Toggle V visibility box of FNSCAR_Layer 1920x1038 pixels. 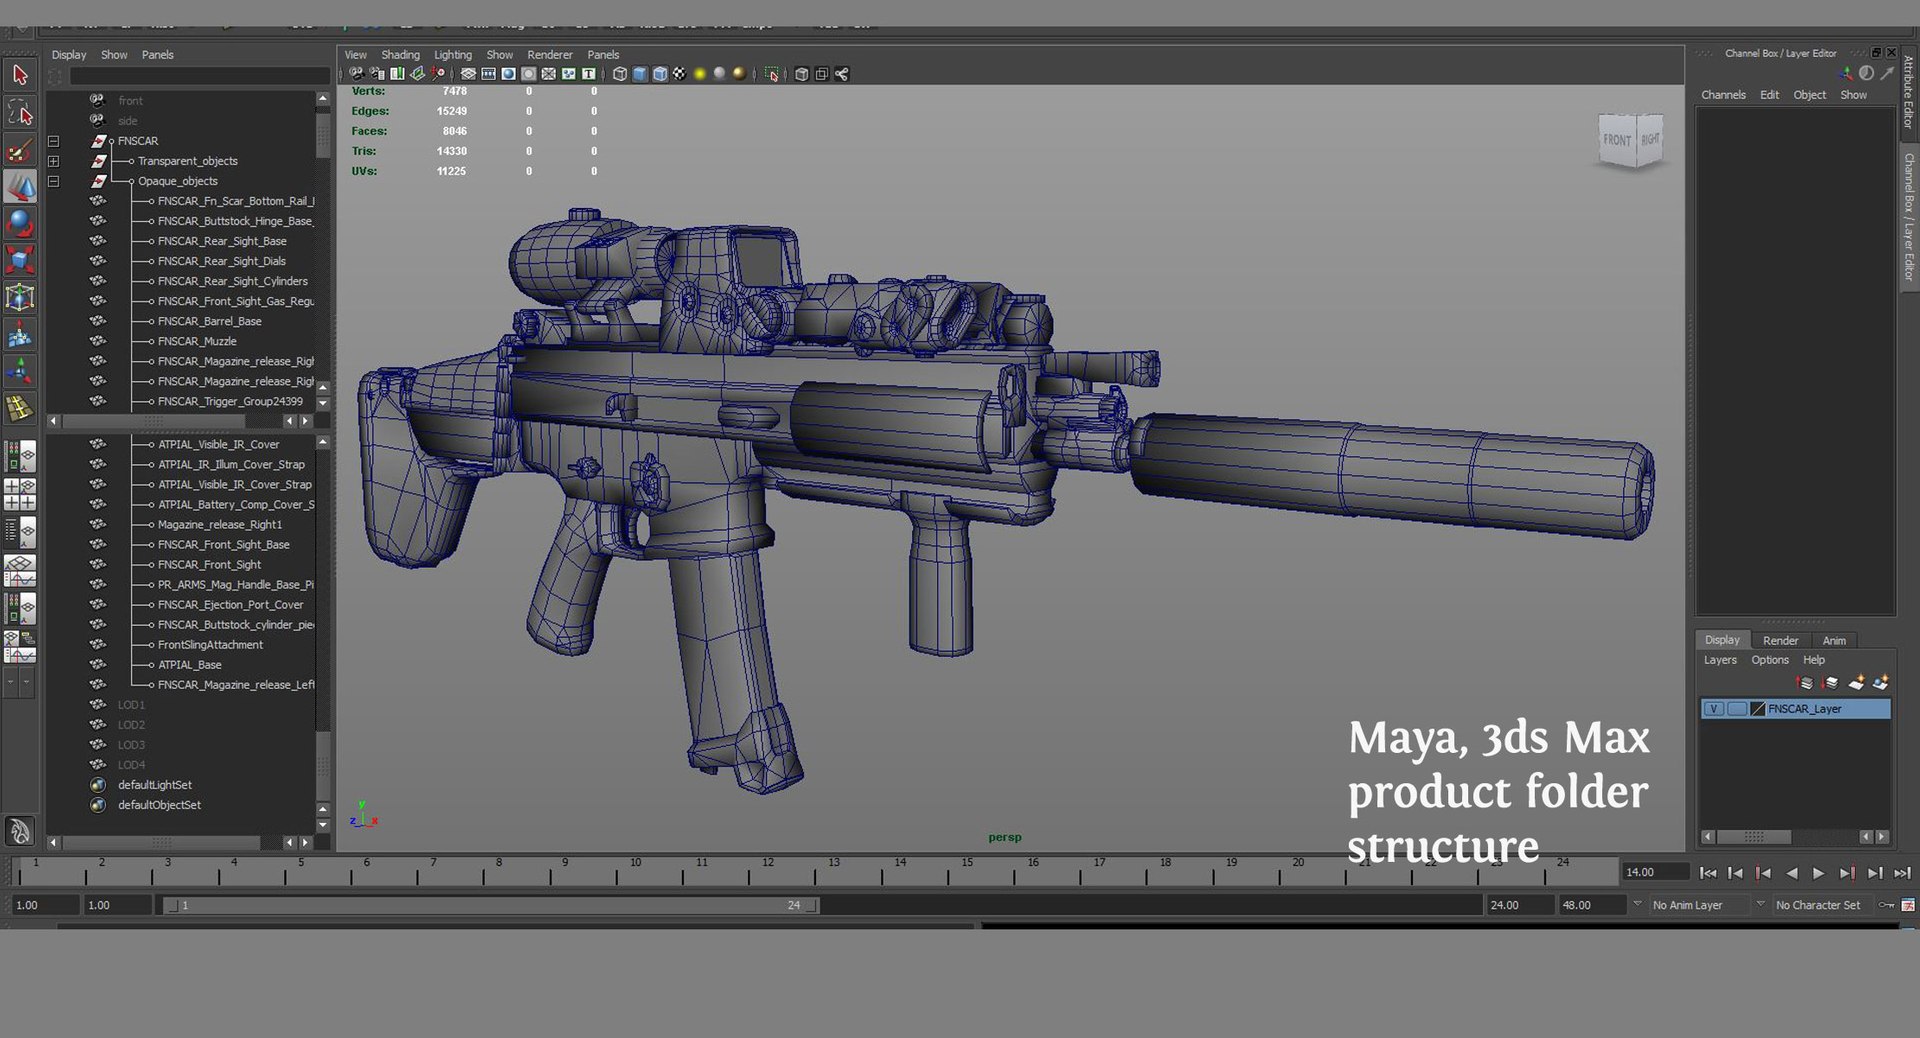[1714, 709]
